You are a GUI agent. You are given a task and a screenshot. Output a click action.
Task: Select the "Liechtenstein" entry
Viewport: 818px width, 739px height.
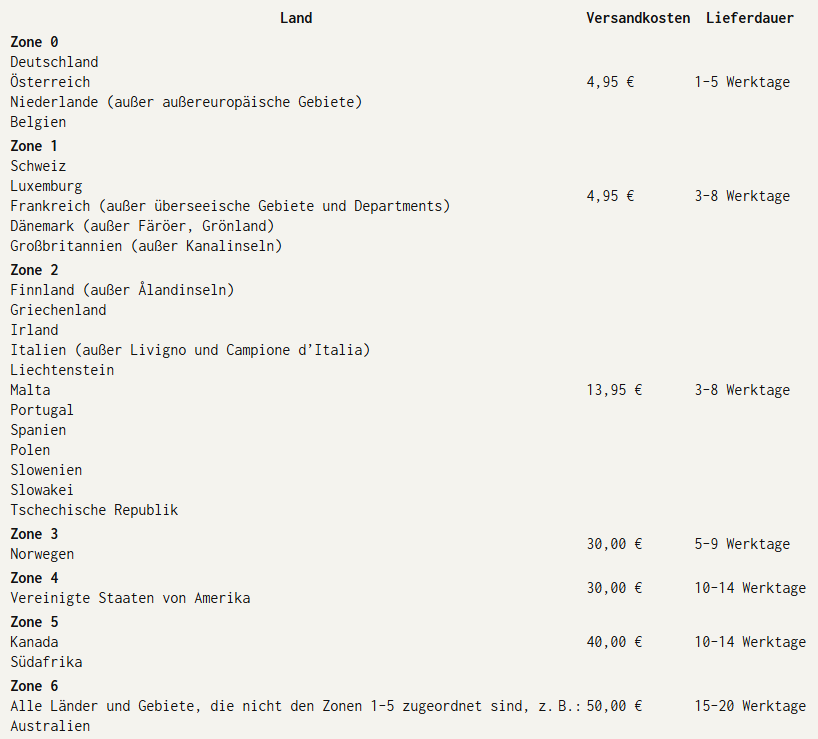click(62, 370)
